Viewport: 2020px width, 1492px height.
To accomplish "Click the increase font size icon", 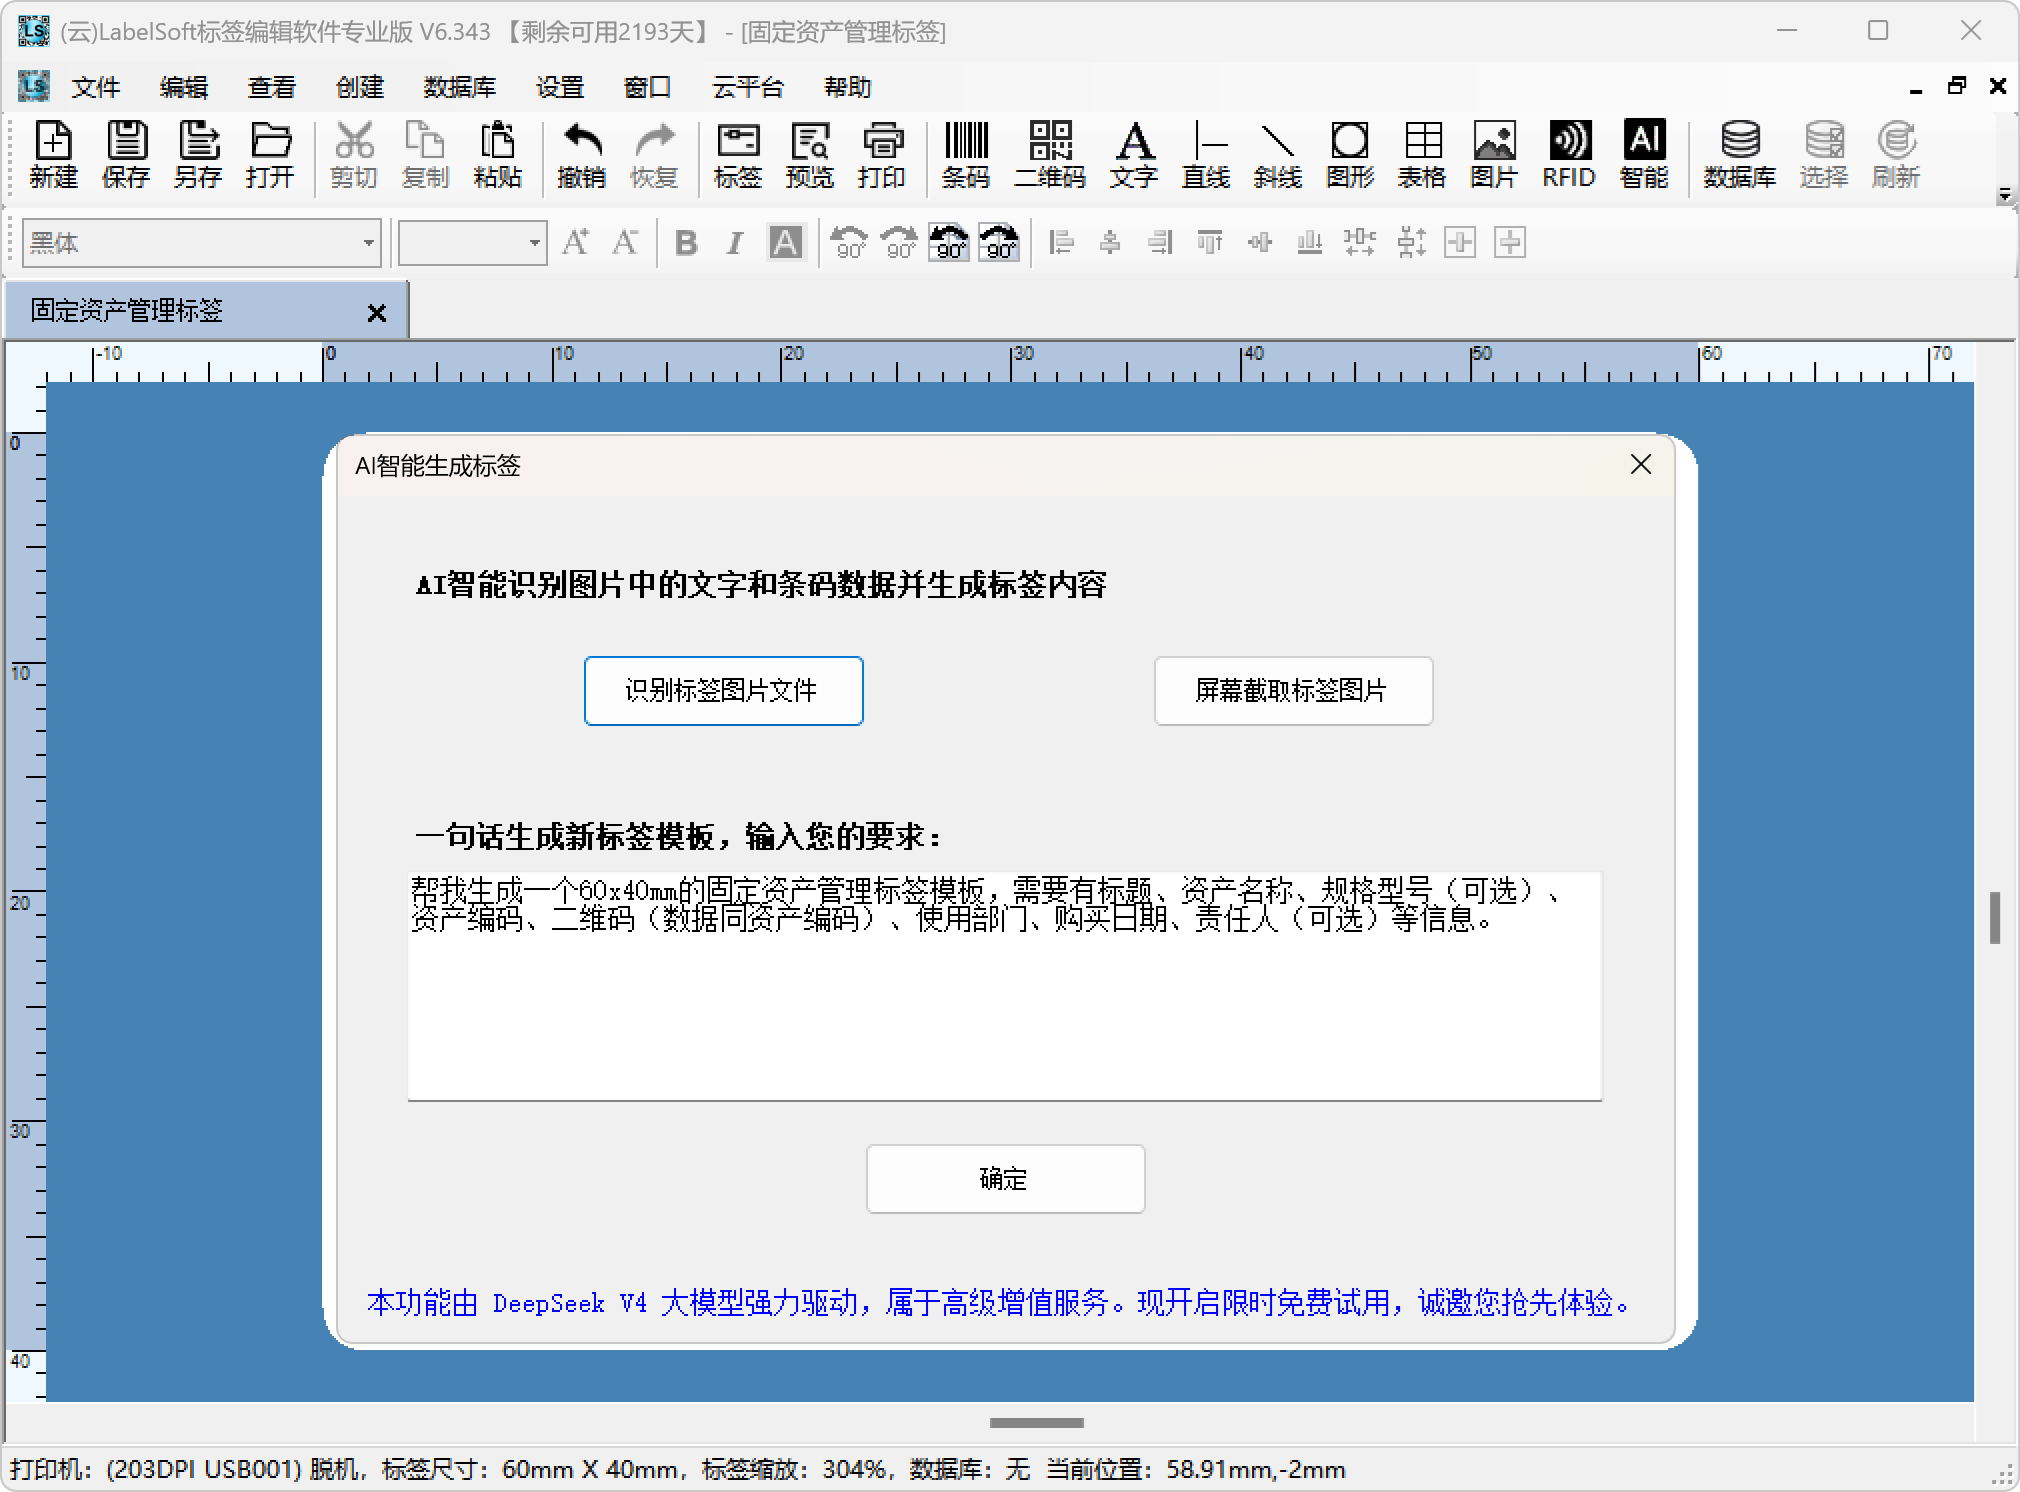I will (576, 243).
